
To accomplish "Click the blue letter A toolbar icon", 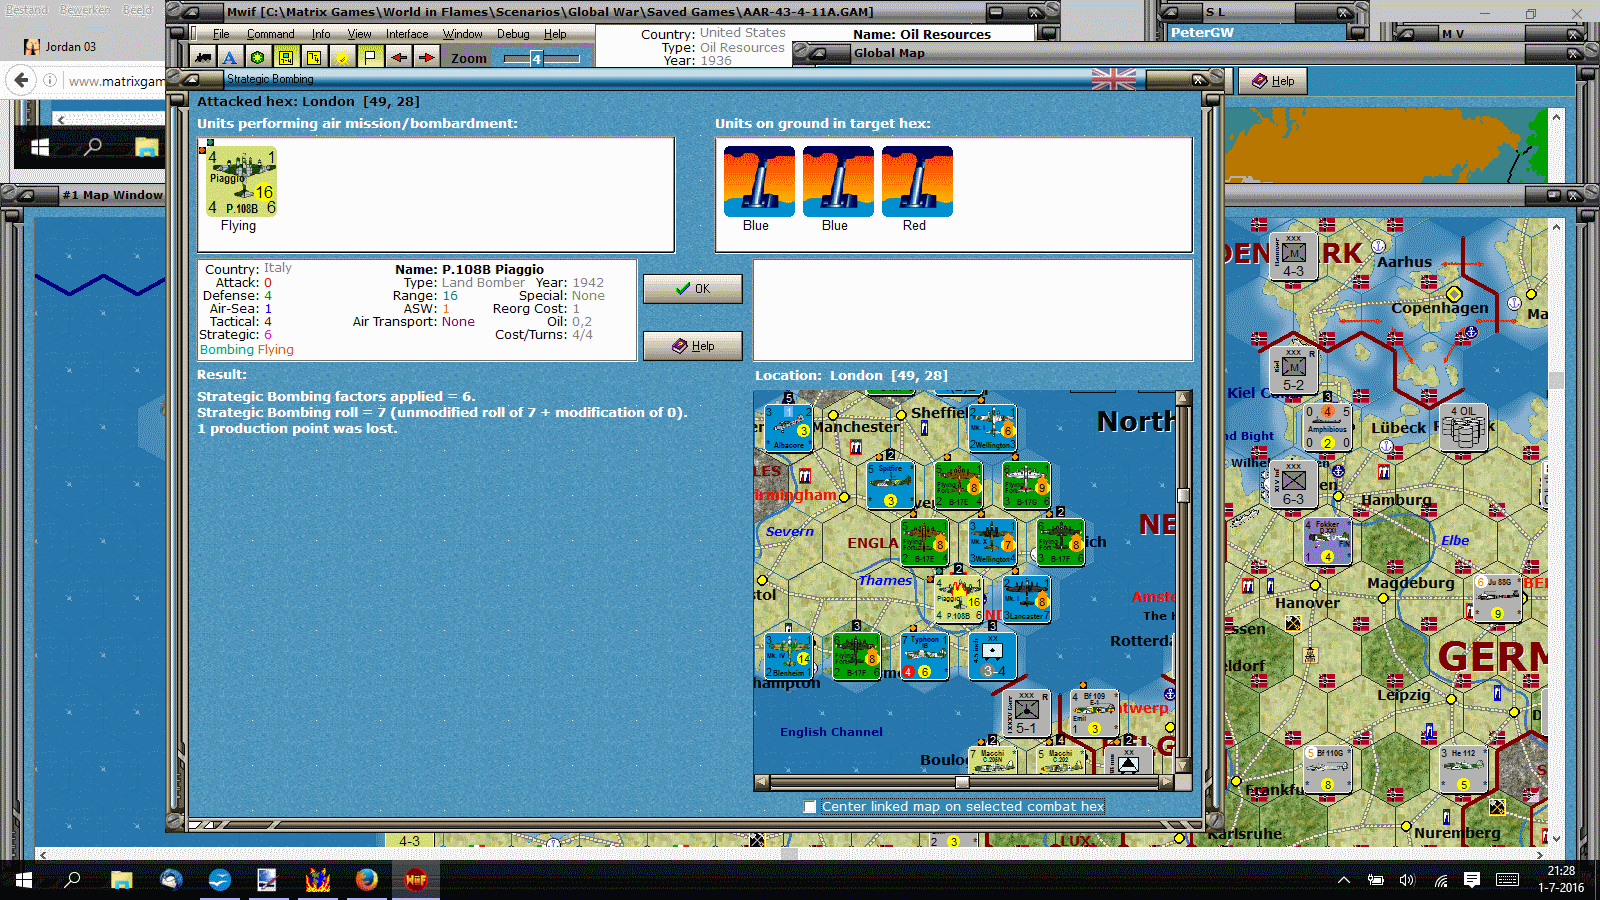I will [x=230, y=58].
